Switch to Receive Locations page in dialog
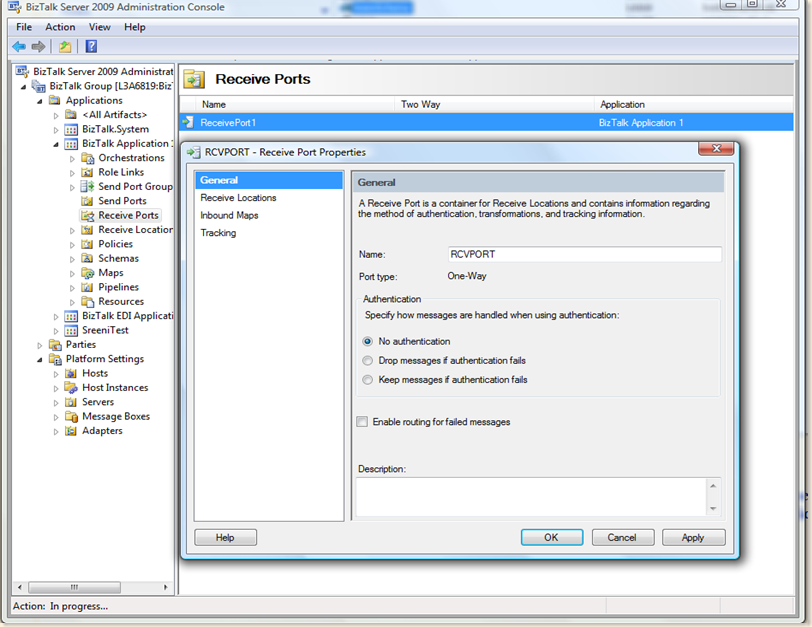The width and height of the screenshot is (812, 627). (x=238, y=198)
